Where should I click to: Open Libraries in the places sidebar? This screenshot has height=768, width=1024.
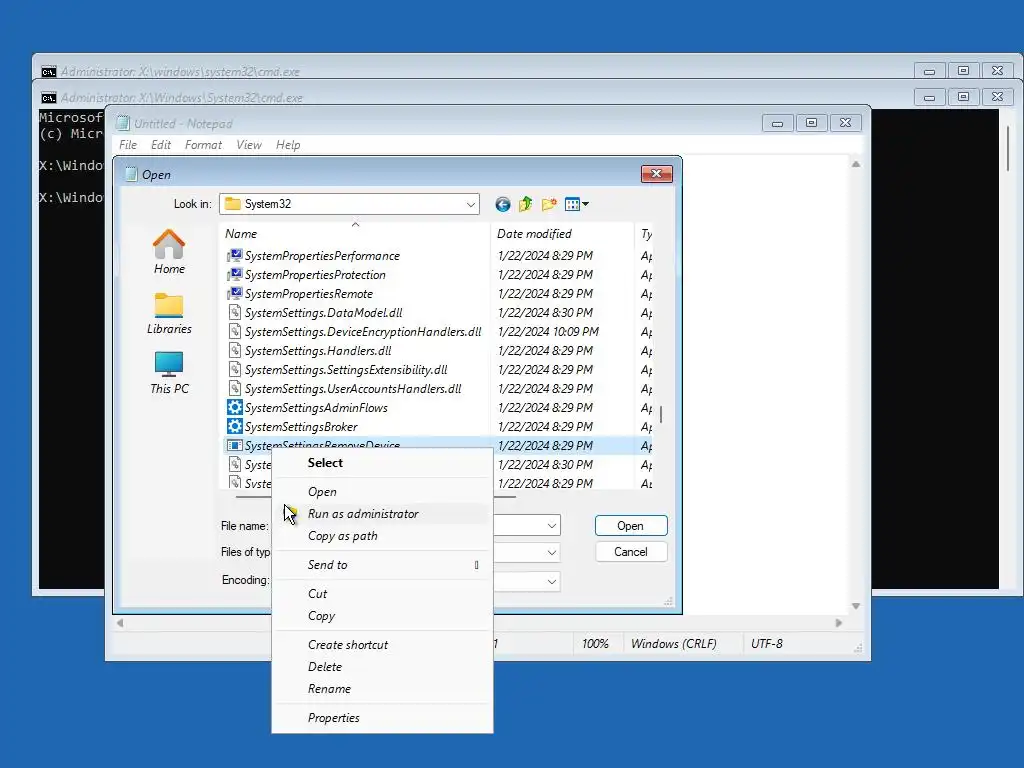(169, 313)
